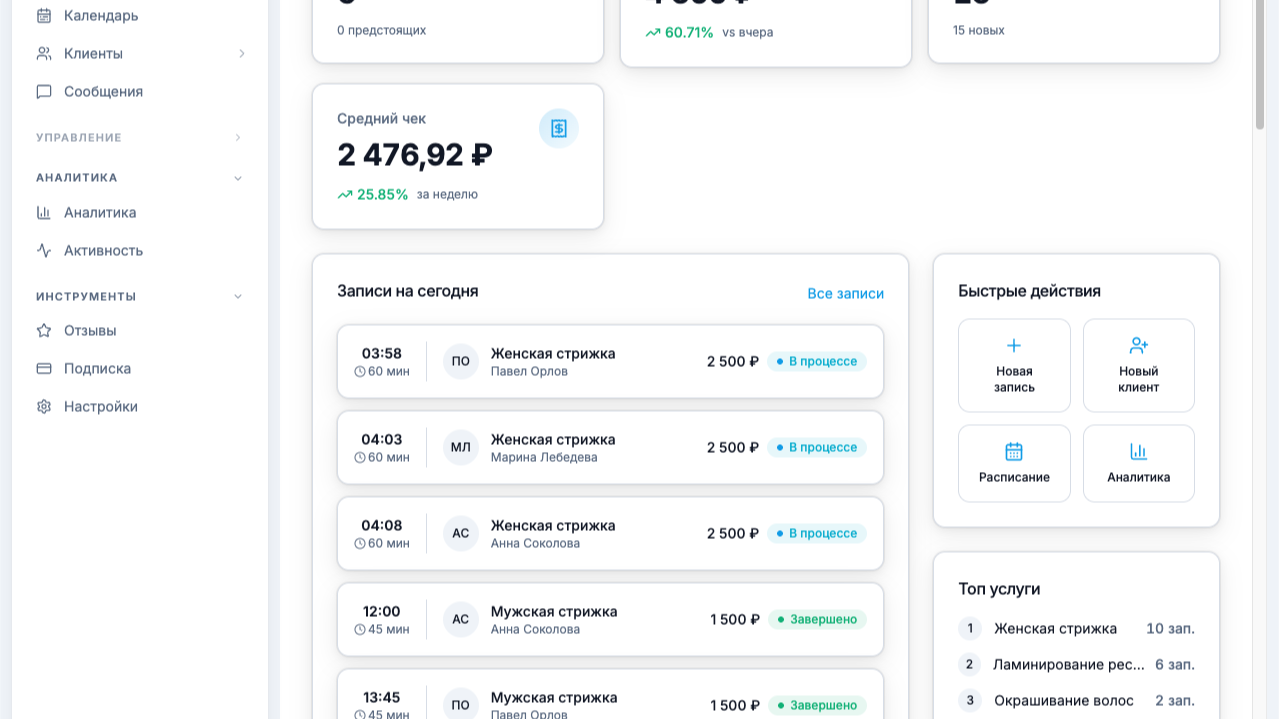Click the chat bubble icon beside Сообщения
This screenshot has height=719, width=1279.
click(44, 91)
